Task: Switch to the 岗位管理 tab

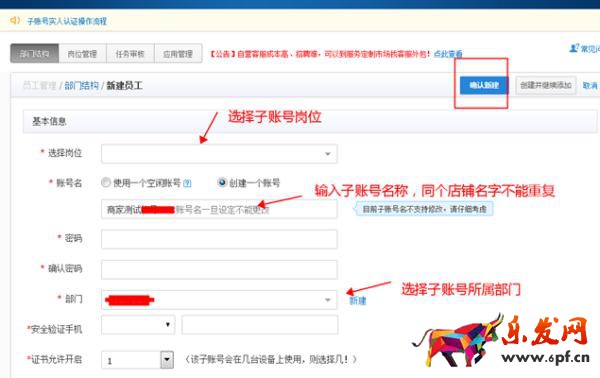Action: (82, 54)
